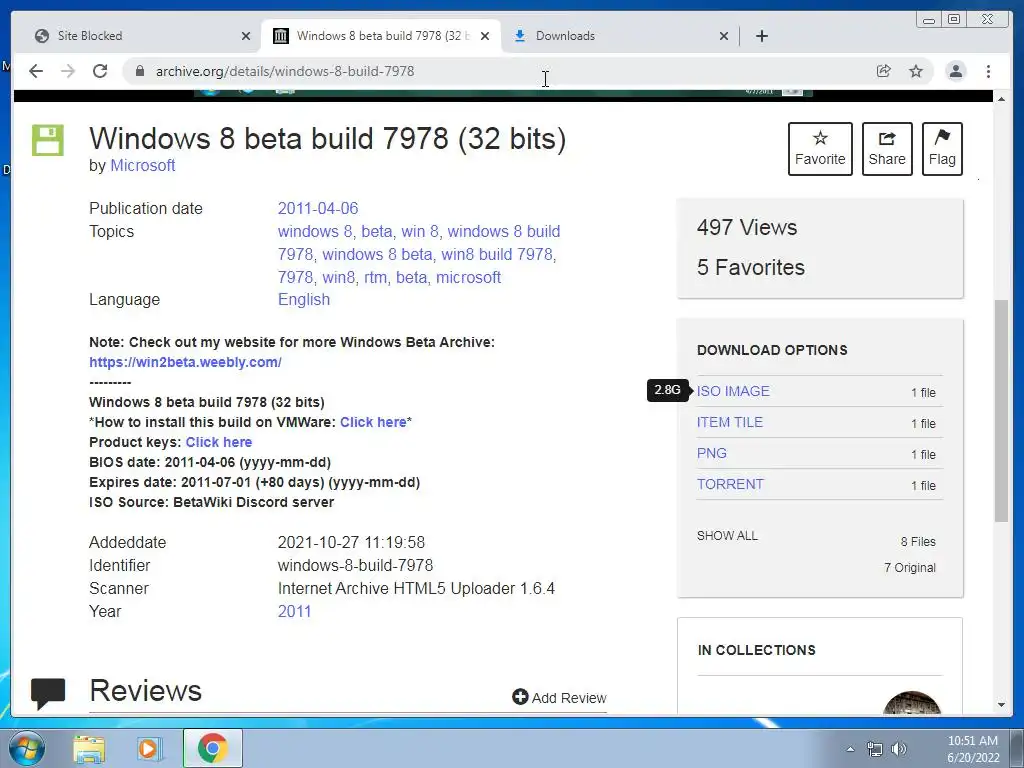Open the PNG download option
This screenshot has height=768, width=1024.
(x=711, y=453)
